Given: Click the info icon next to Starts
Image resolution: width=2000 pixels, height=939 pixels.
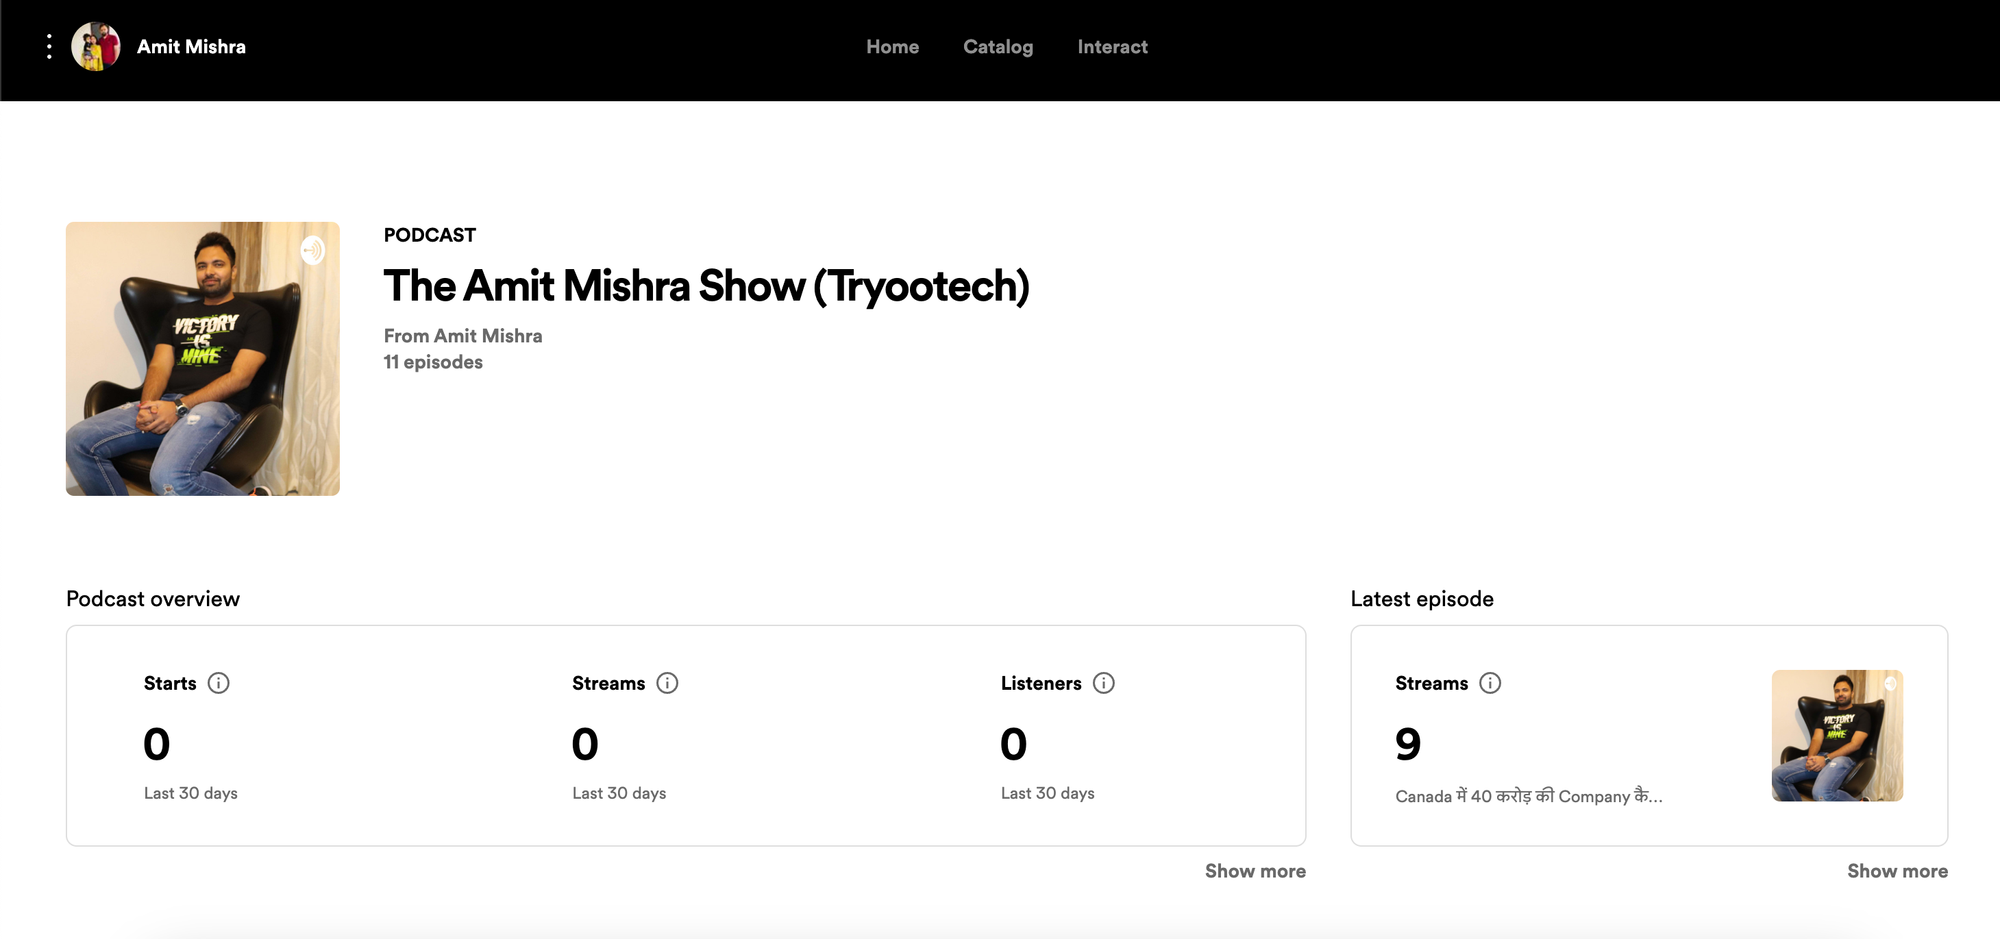Looking at the screenshot, I should pyautogui.click(x=218, y=683).
